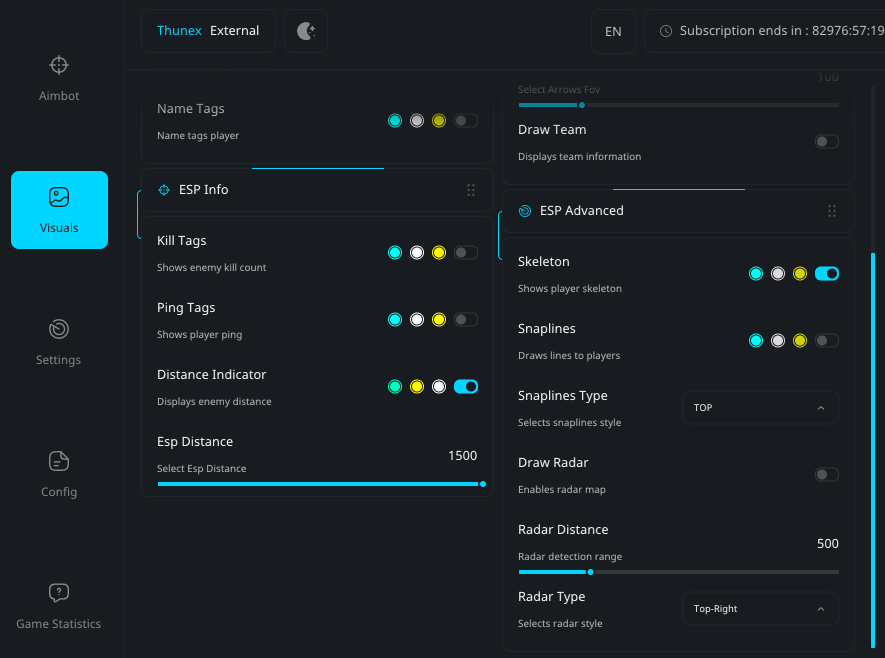Click the ESP Info drag handle
The height and width of the screenshot is (658, 885).
[471, 190]
